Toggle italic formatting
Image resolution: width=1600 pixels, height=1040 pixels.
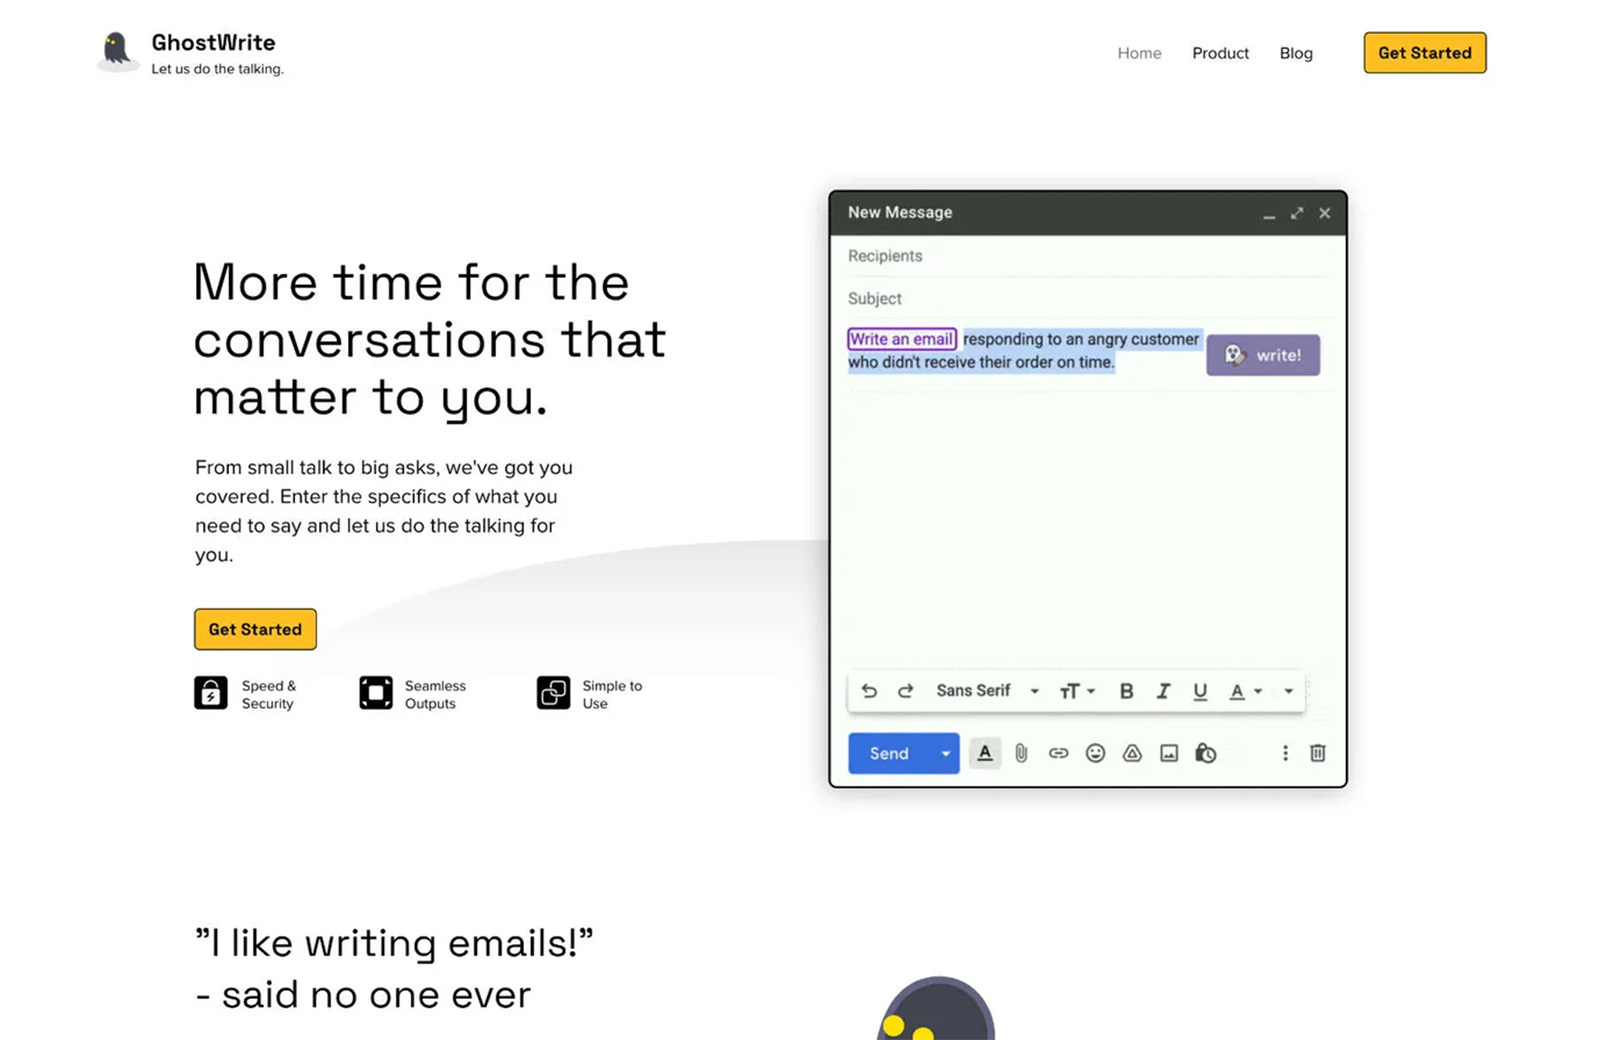[1163, 691]
